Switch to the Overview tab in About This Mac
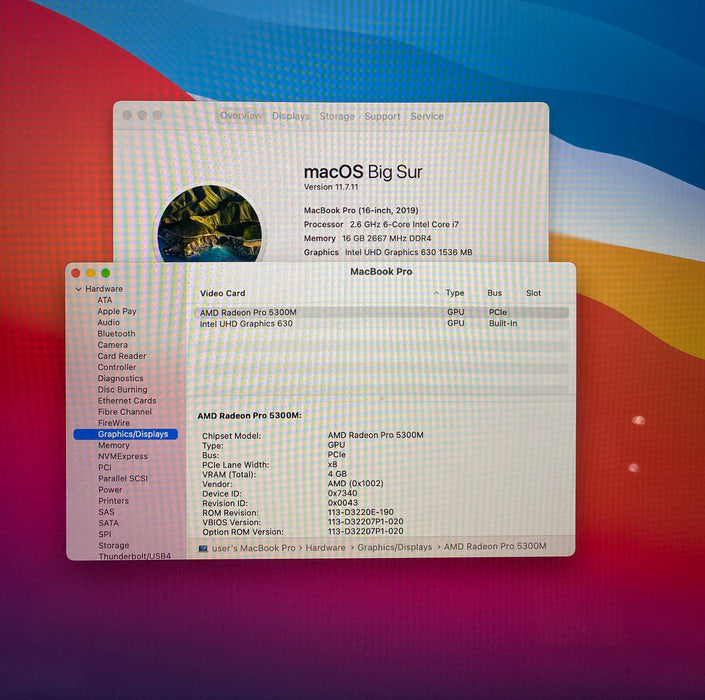This screenshot has width=705, height=700. (241, 116)
